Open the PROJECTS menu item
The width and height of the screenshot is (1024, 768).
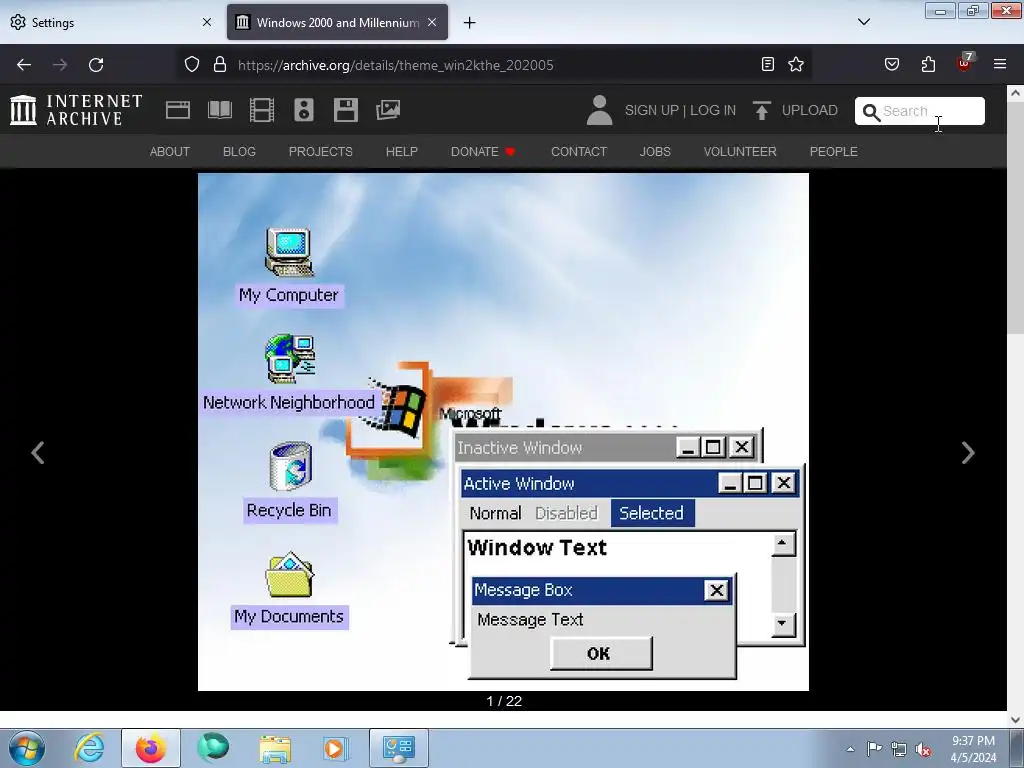pyautogui.click(x=321, y=152)
